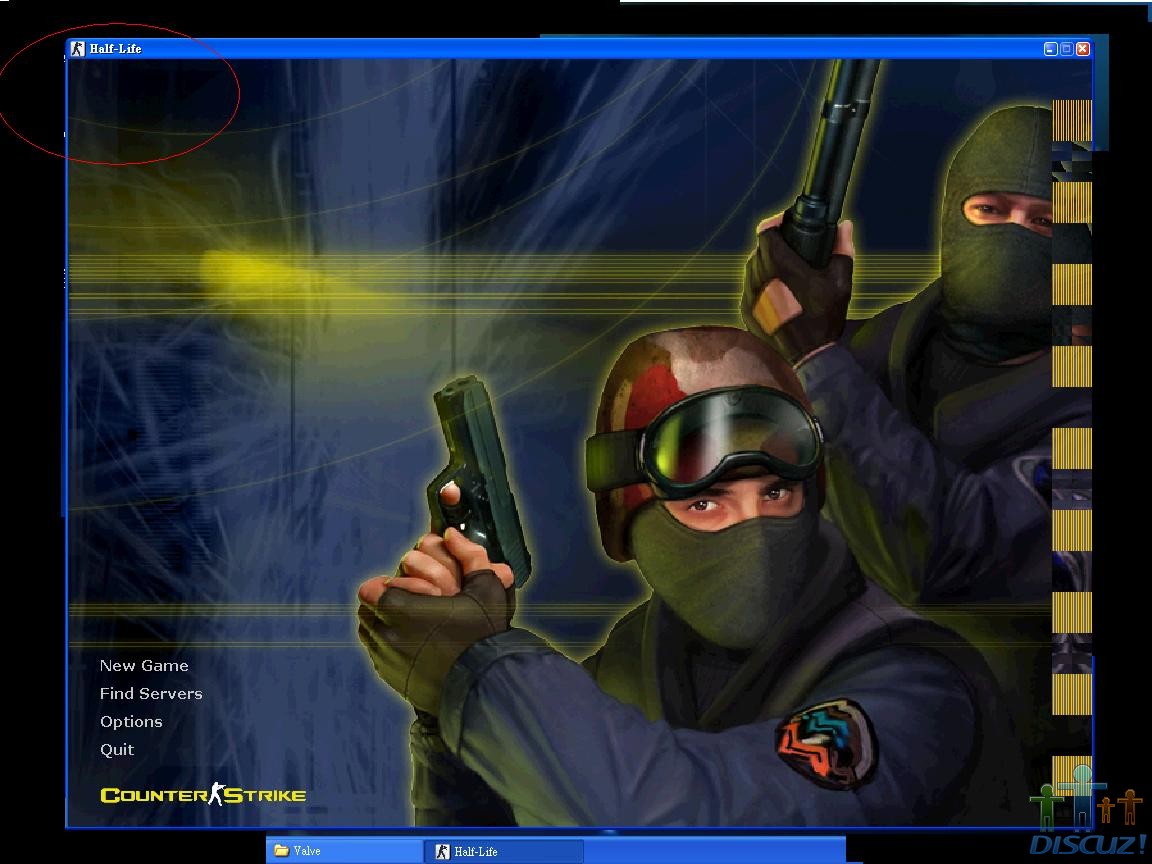1152x864 pixels.
Task: Start a New Game from the menu
Action: (144, 666)
